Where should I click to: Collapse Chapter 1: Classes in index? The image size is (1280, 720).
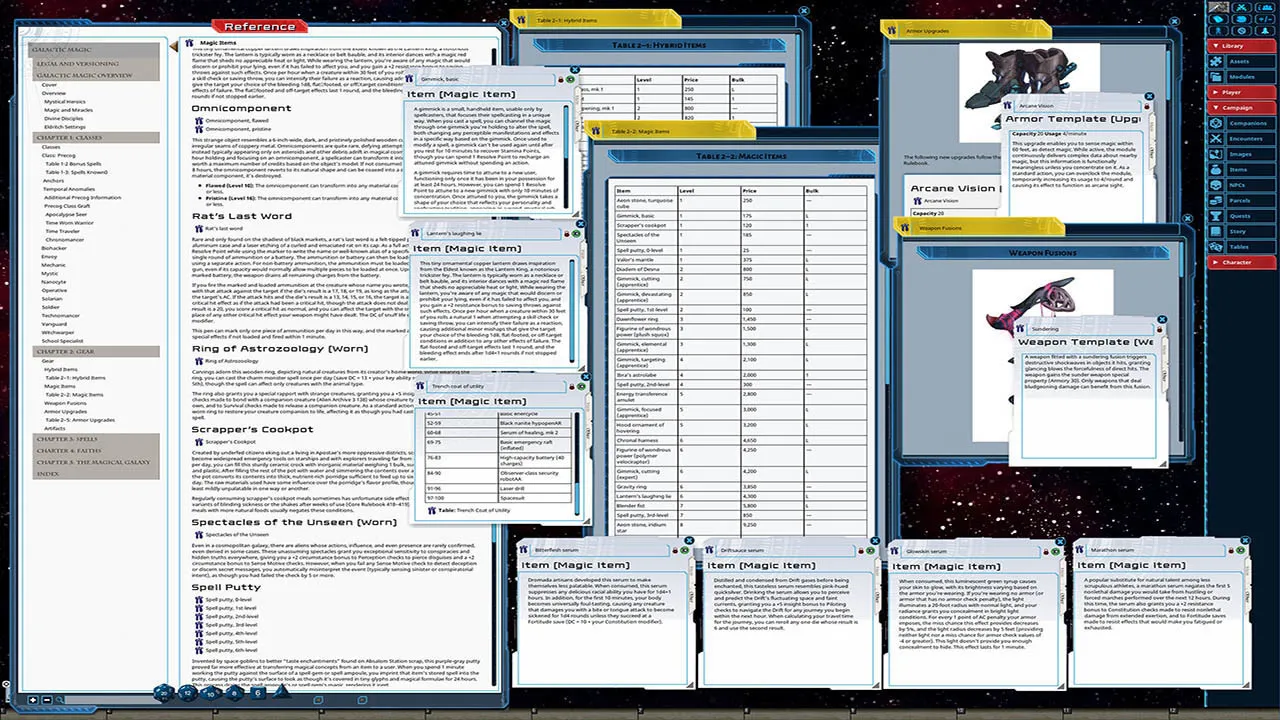94,137
